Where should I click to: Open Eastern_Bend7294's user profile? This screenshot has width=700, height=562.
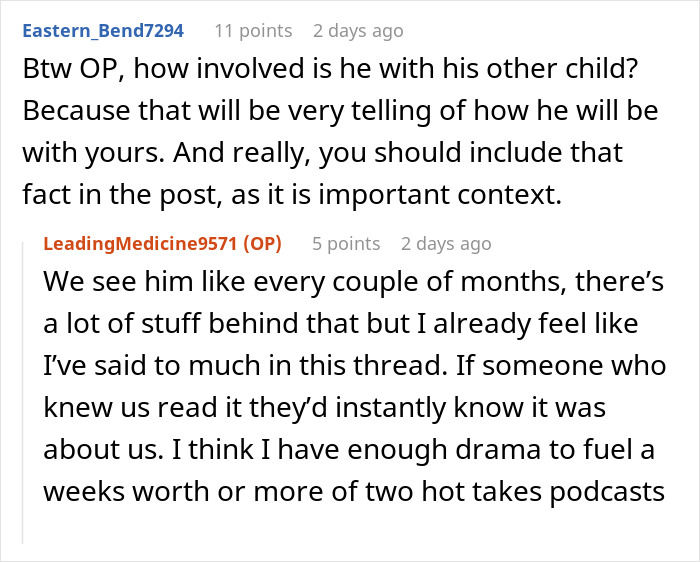[x=102, y=31]
